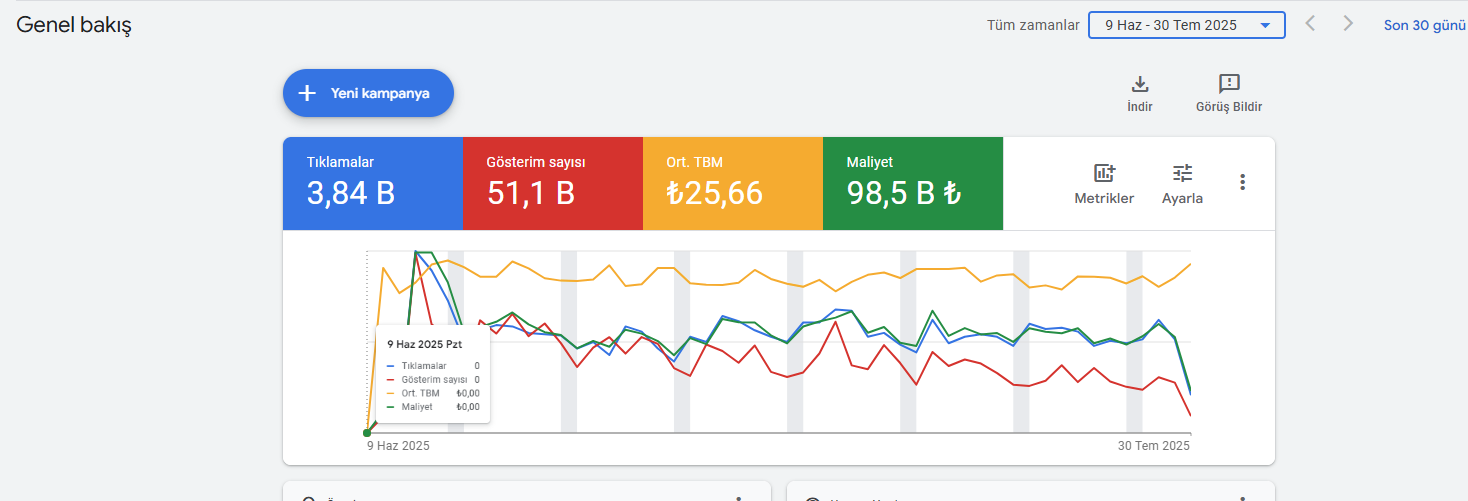Click the 51,1 B impressions value
Viewport: 1468px width, 501px height.
(x=531, y=193)
